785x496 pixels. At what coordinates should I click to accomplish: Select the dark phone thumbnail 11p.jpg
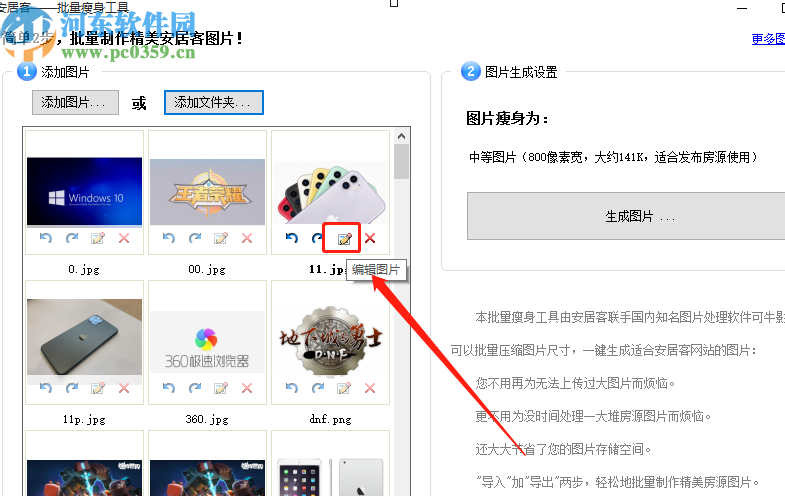pos(84,337)
